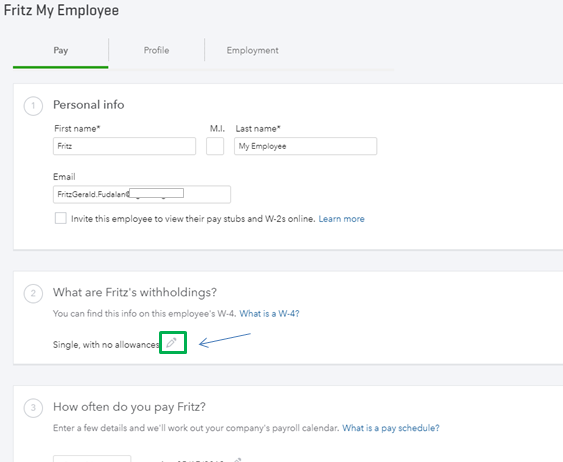This screenshot has width=563, height=462.
Task: Click the step 2 circle for withholdings
Action: 33,294
